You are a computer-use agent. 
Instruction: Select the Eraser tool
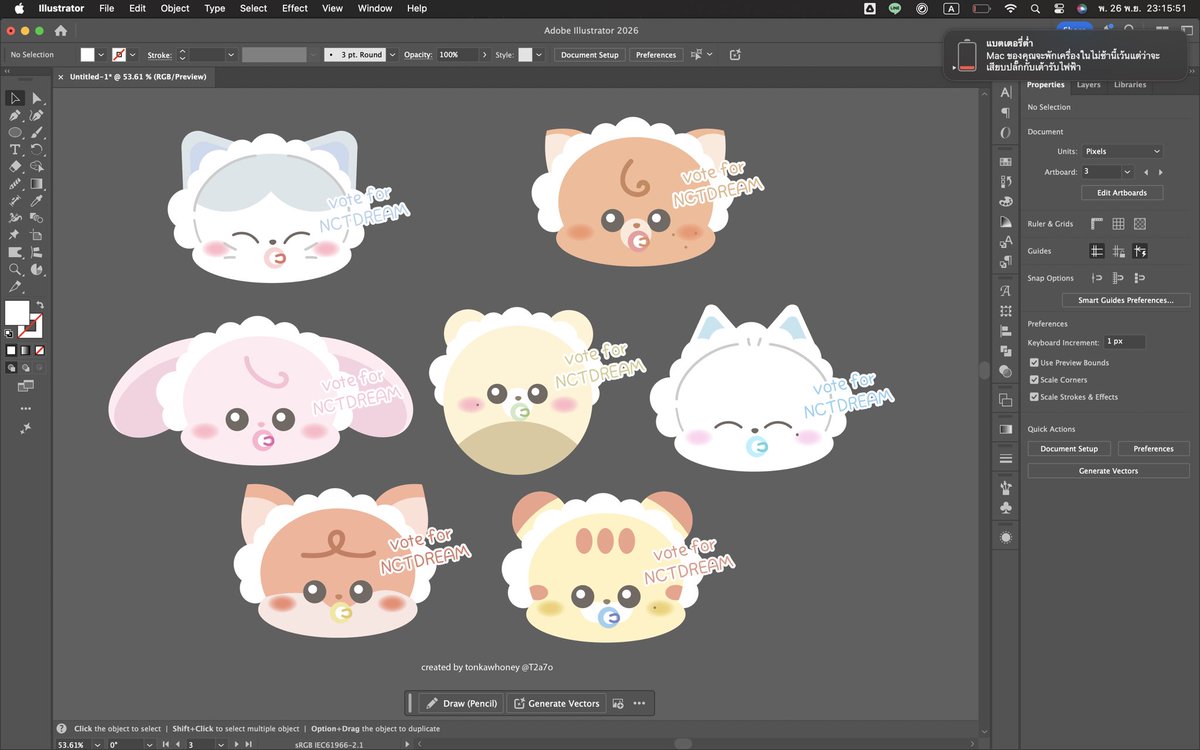tap(15, 166)
